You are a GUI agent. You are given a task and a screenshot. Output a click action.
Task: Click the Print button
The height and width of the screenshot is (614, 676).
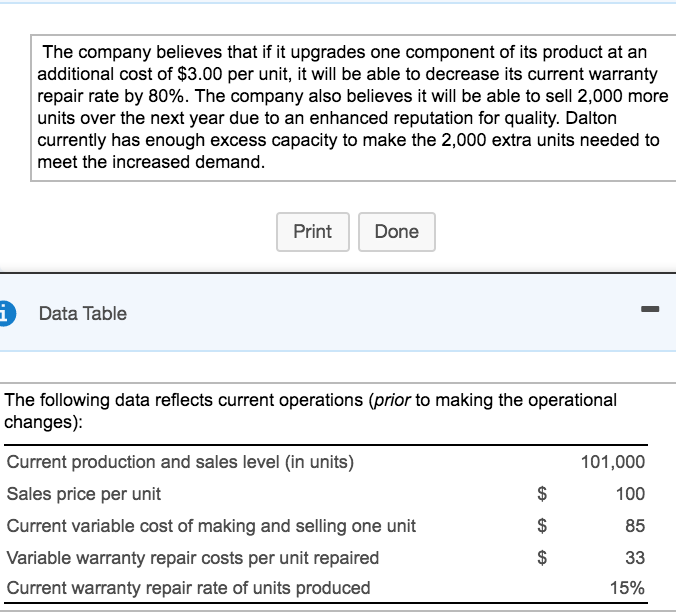pos(312,232)
